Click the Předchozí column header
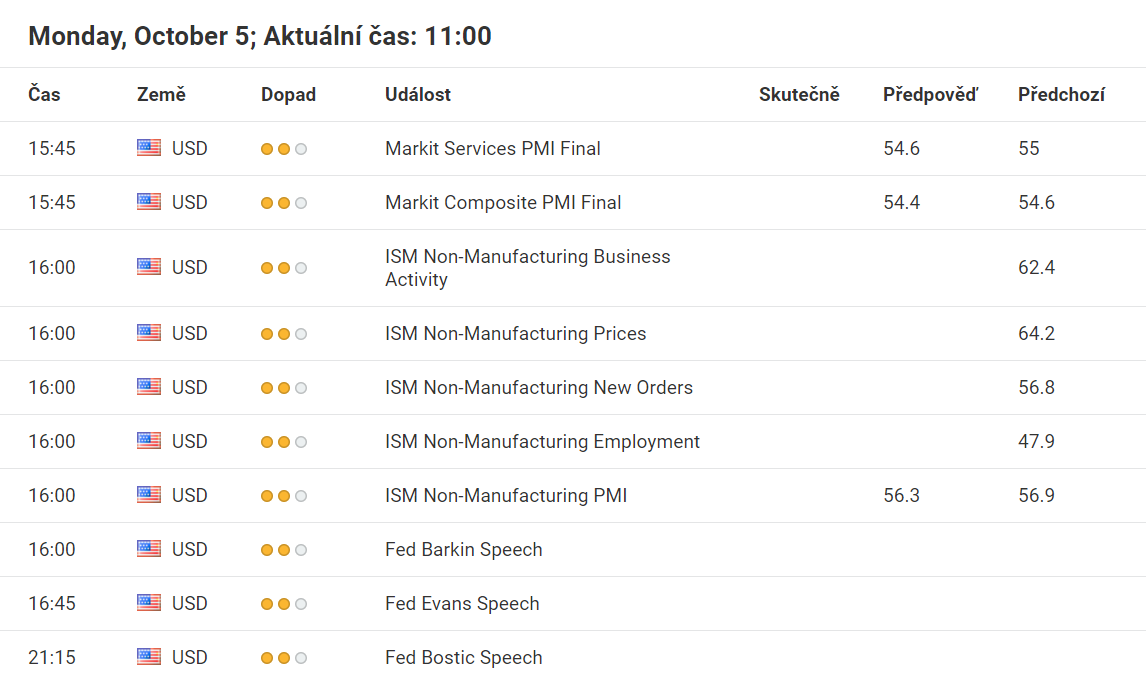The width and height of the screenshot is (1146, 683). pos(1061,95)
